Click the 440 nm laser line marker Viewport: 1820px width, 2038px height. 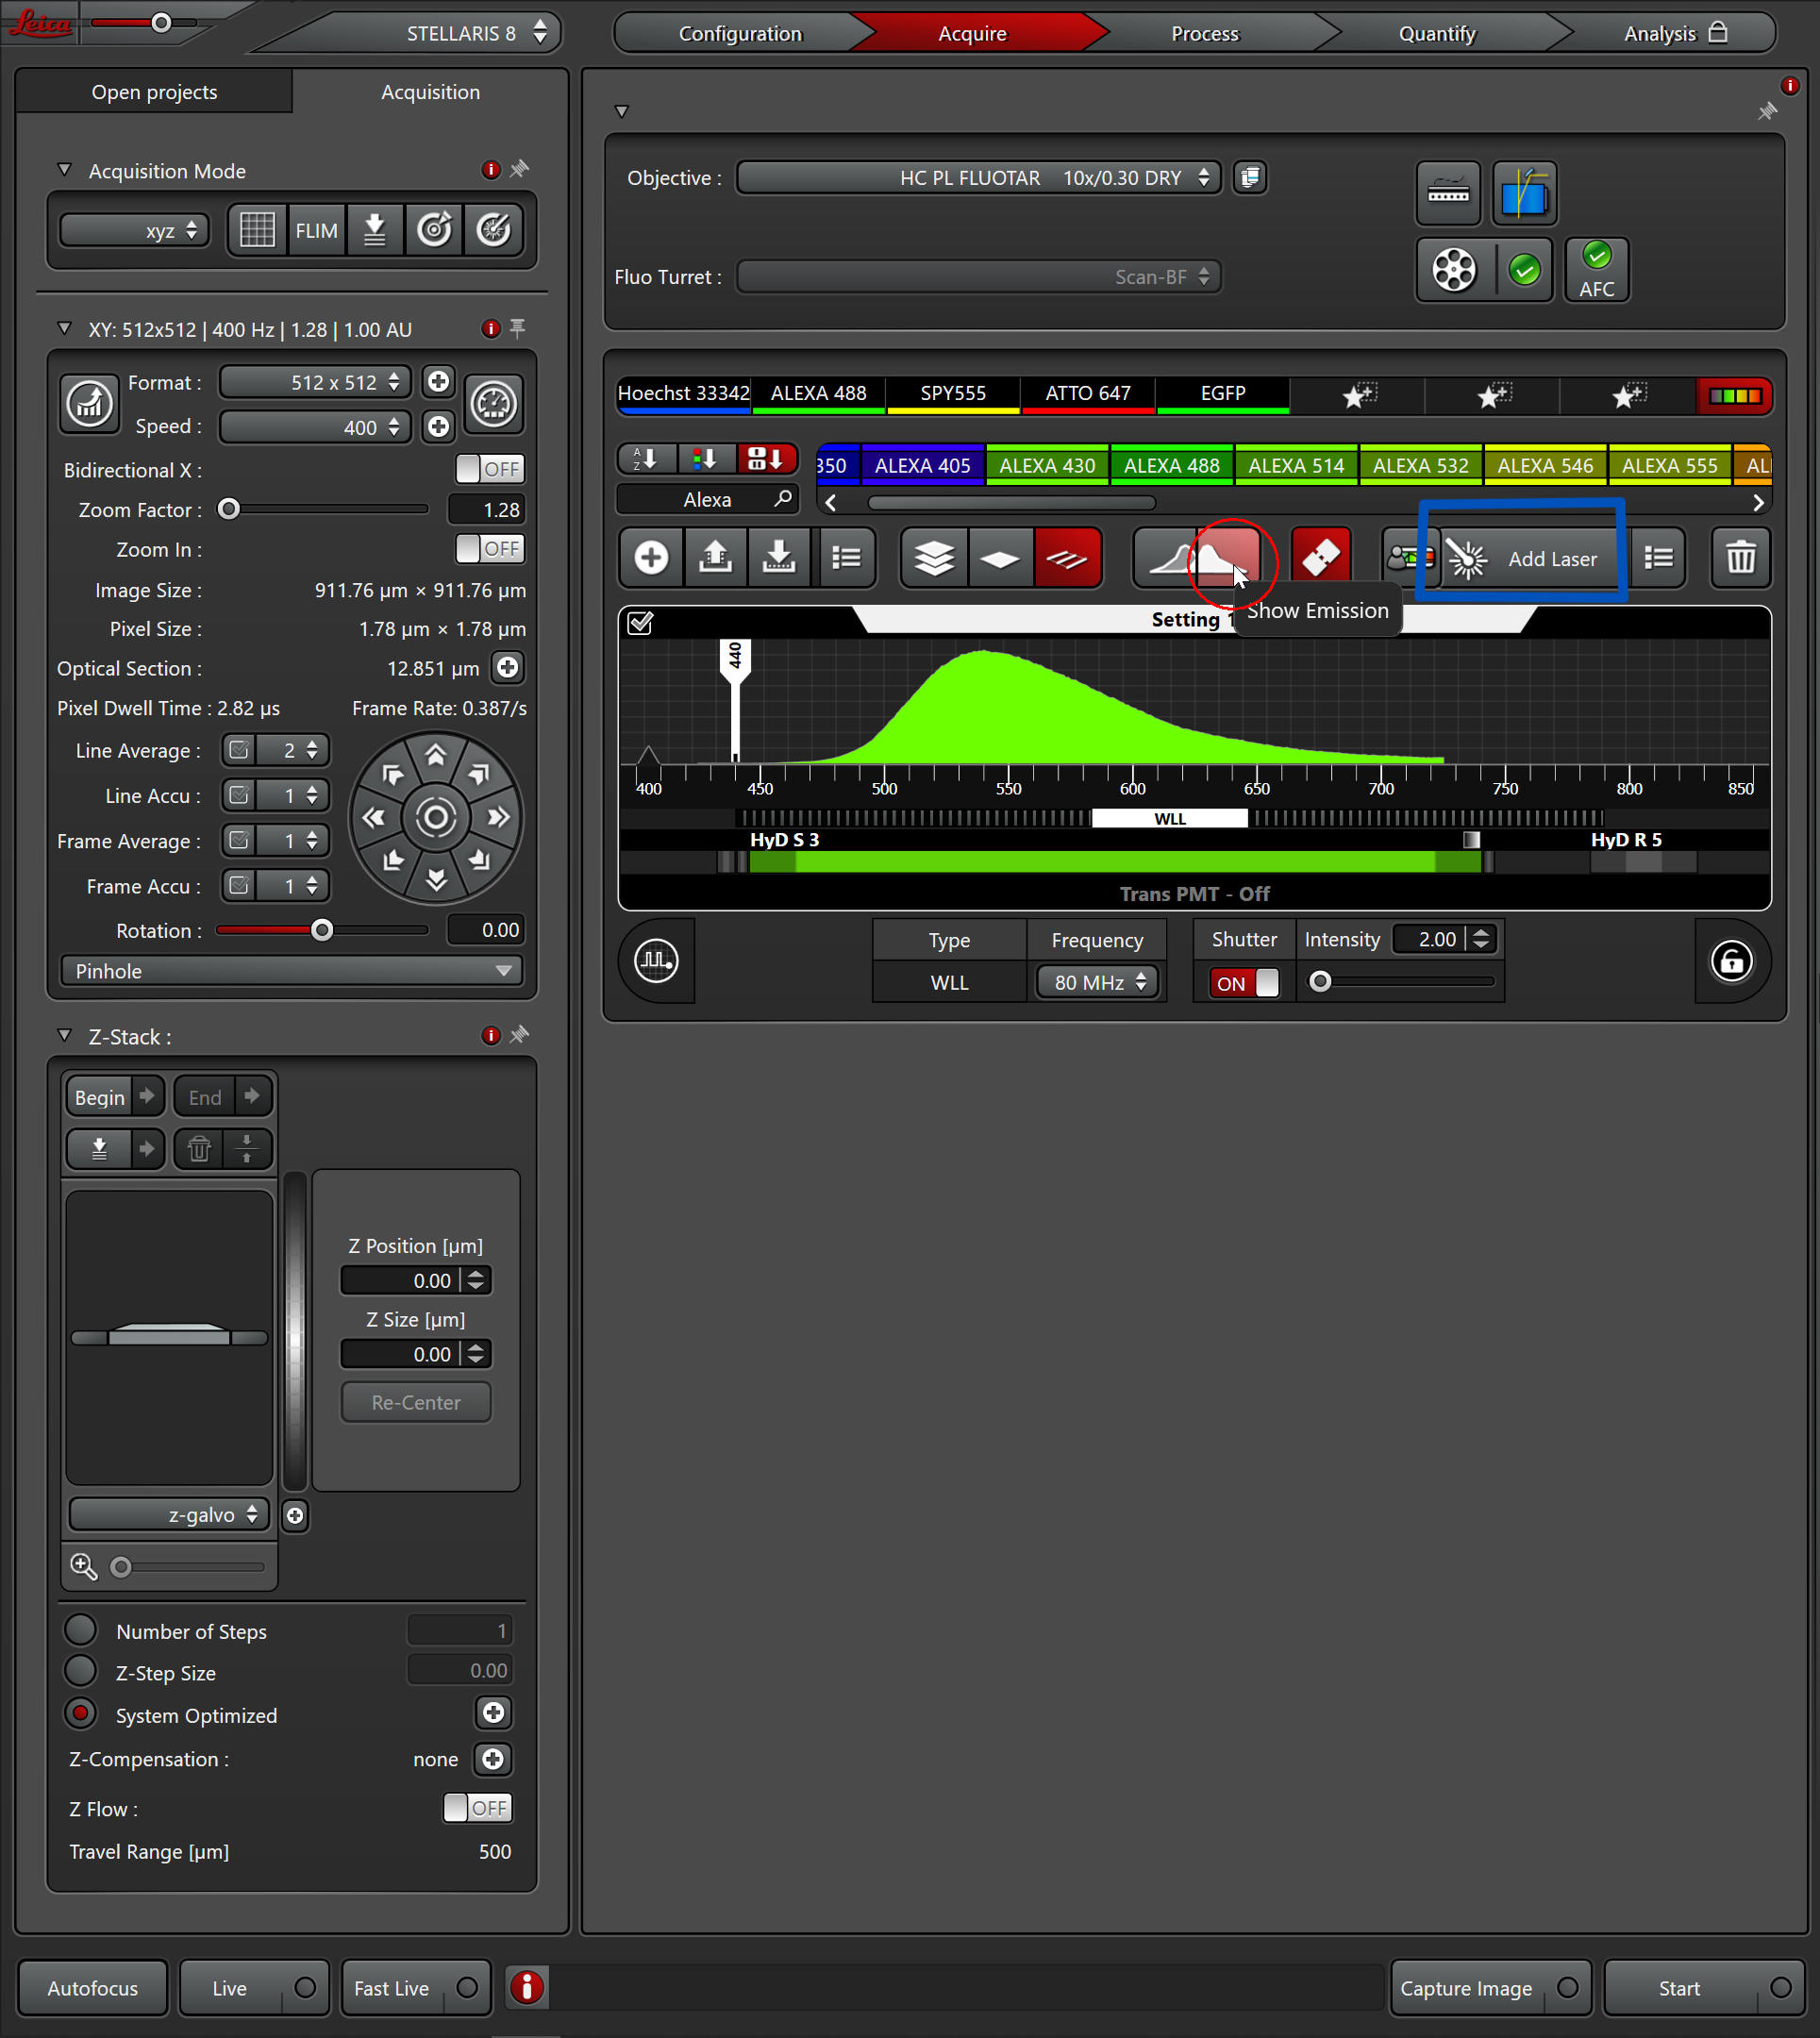pyautogui.click(x=735, y=700)
